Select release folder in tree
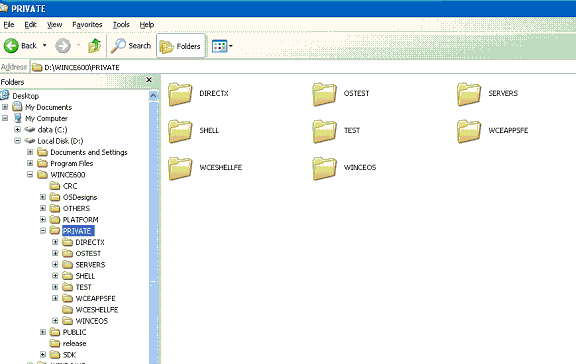The width and height of the screenshot is (576, 364). point(75,343)
